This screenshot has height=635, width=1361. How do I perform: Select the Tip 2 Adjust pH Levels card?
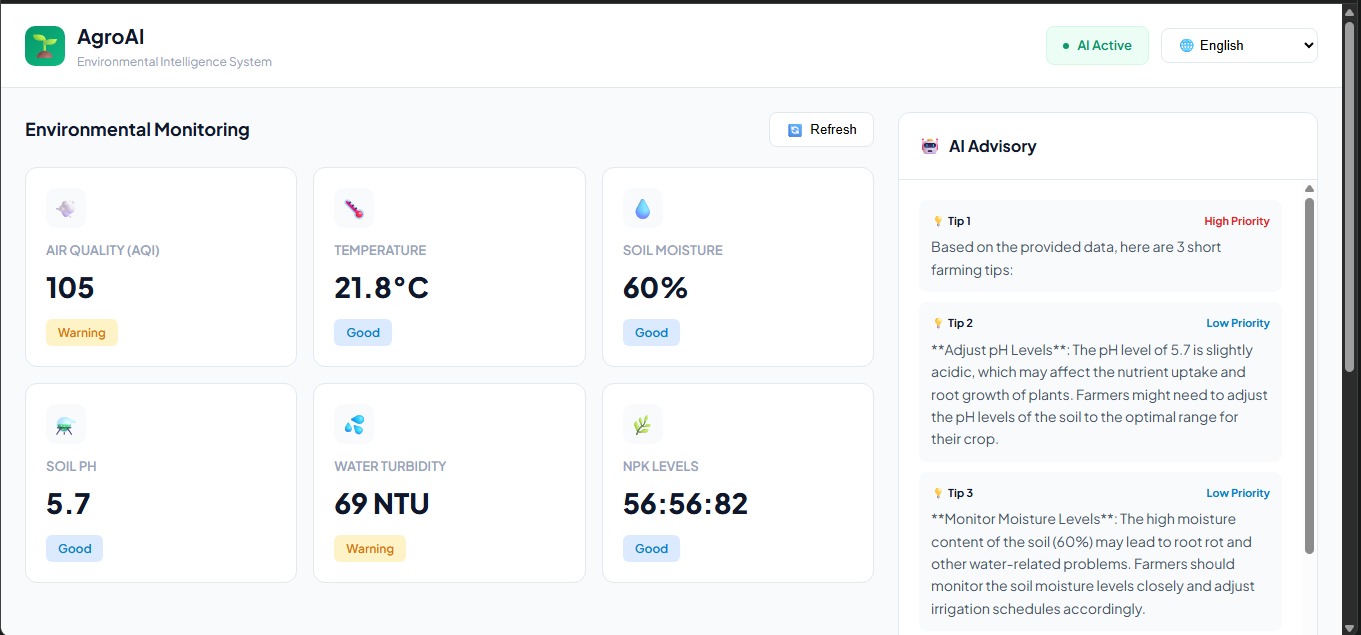coord(1100,382)
